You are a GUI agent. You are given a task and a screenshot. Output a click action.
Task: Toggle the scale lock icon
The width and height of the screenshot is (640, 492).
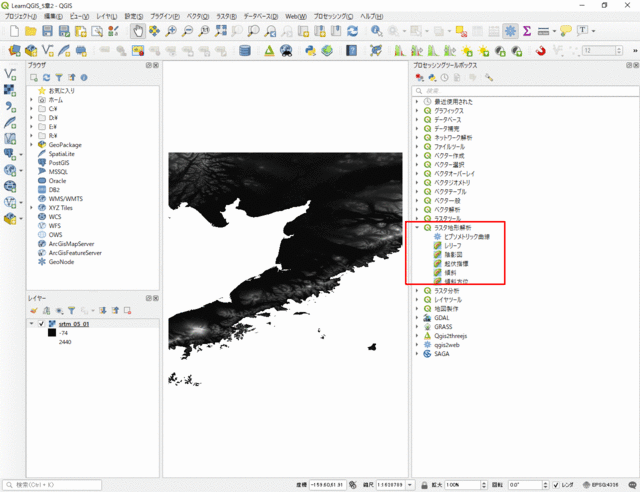pos(424,485)
